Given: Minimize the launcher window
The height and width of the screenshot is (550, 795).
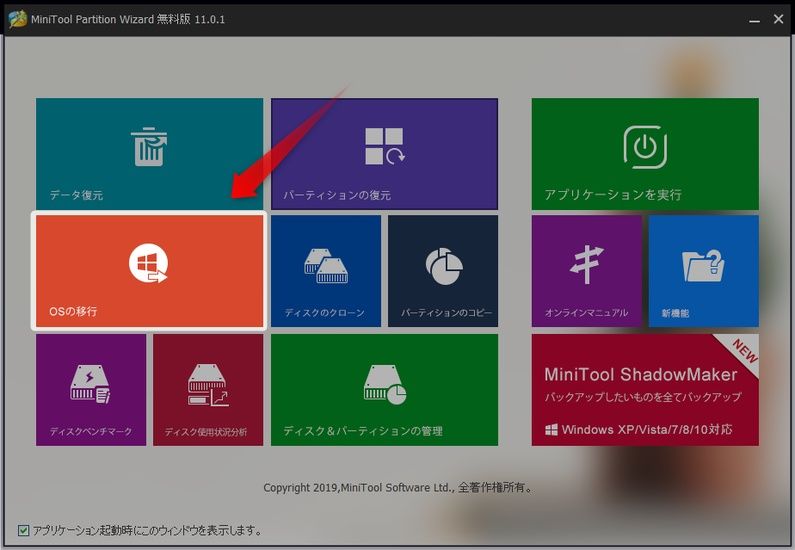Looking at the screenshot, I should pos(754,19).
